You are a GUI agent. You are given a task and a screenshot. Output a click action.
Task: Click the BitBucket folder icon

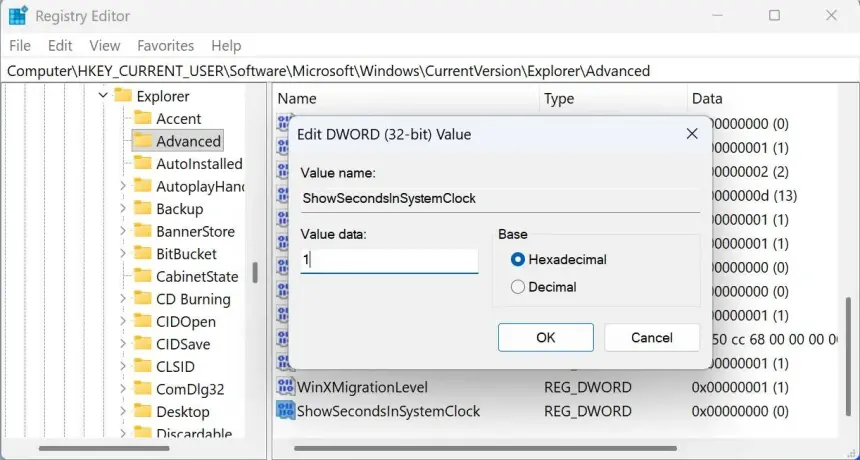(142, 254)
